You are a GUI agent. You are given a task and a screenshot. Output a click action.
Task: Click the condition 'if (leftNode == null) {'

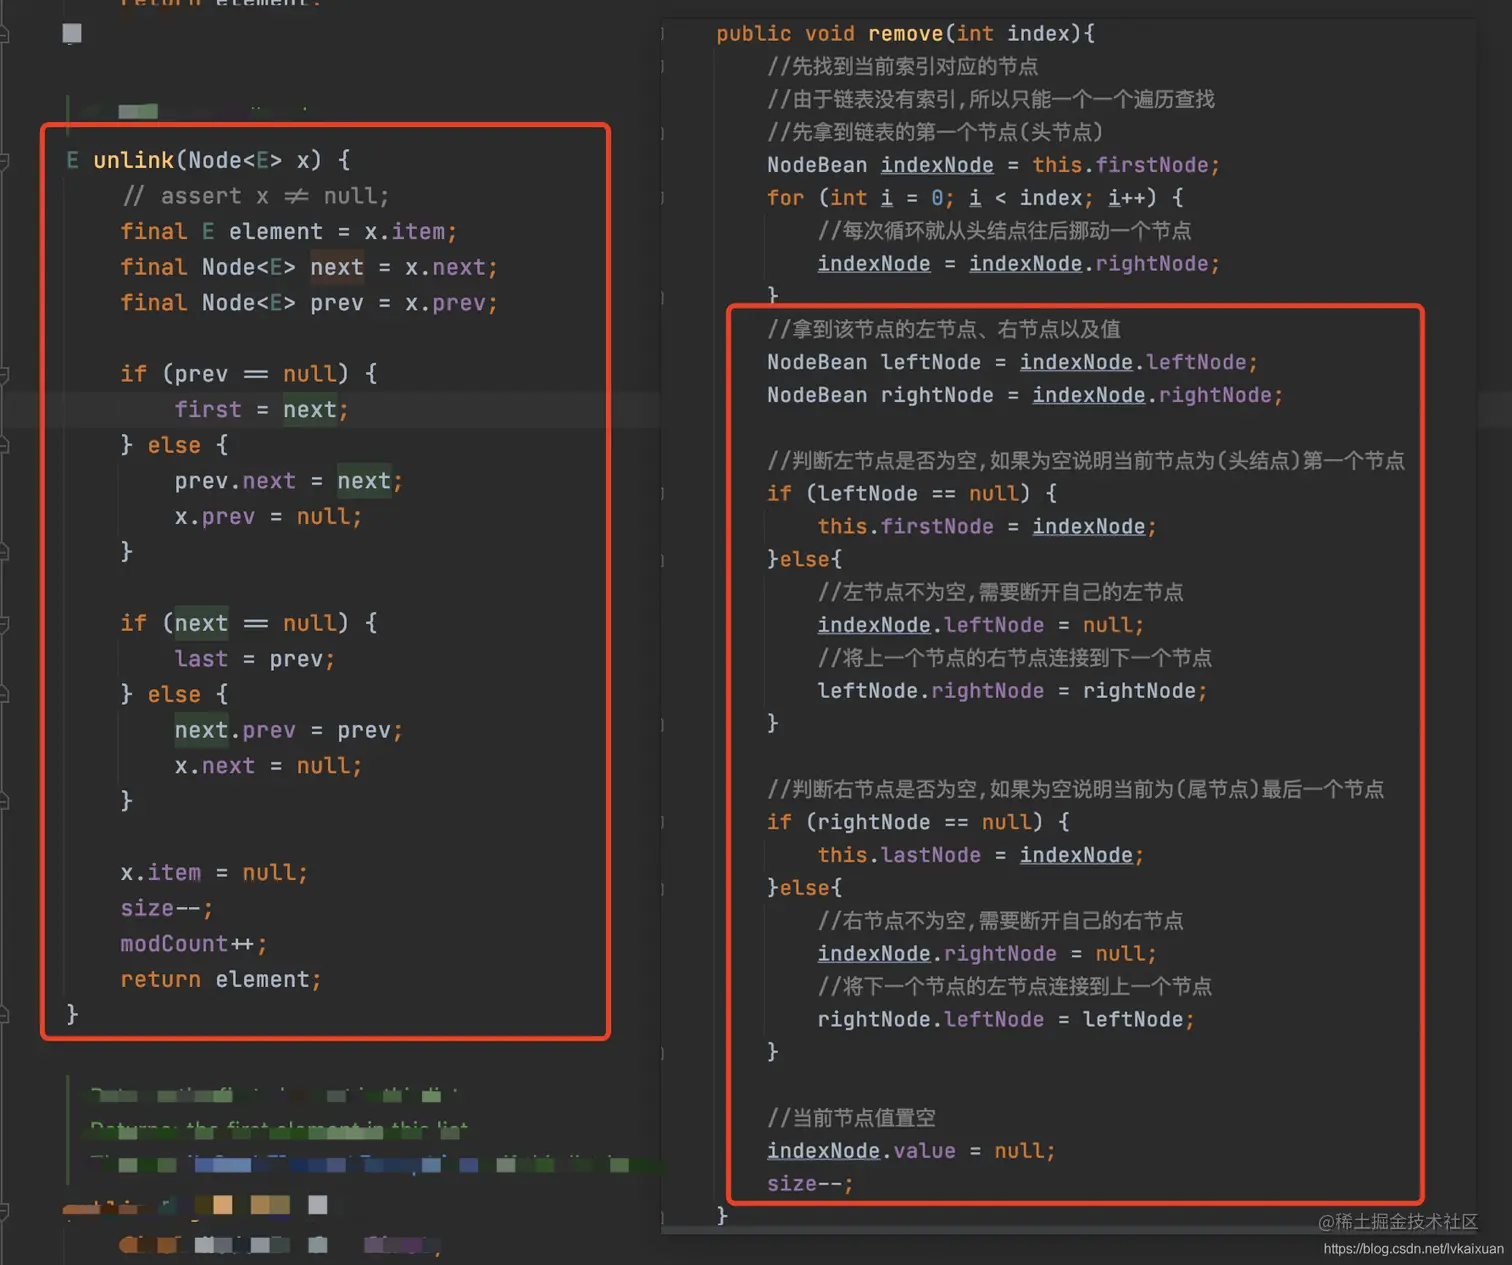point(912,494)
